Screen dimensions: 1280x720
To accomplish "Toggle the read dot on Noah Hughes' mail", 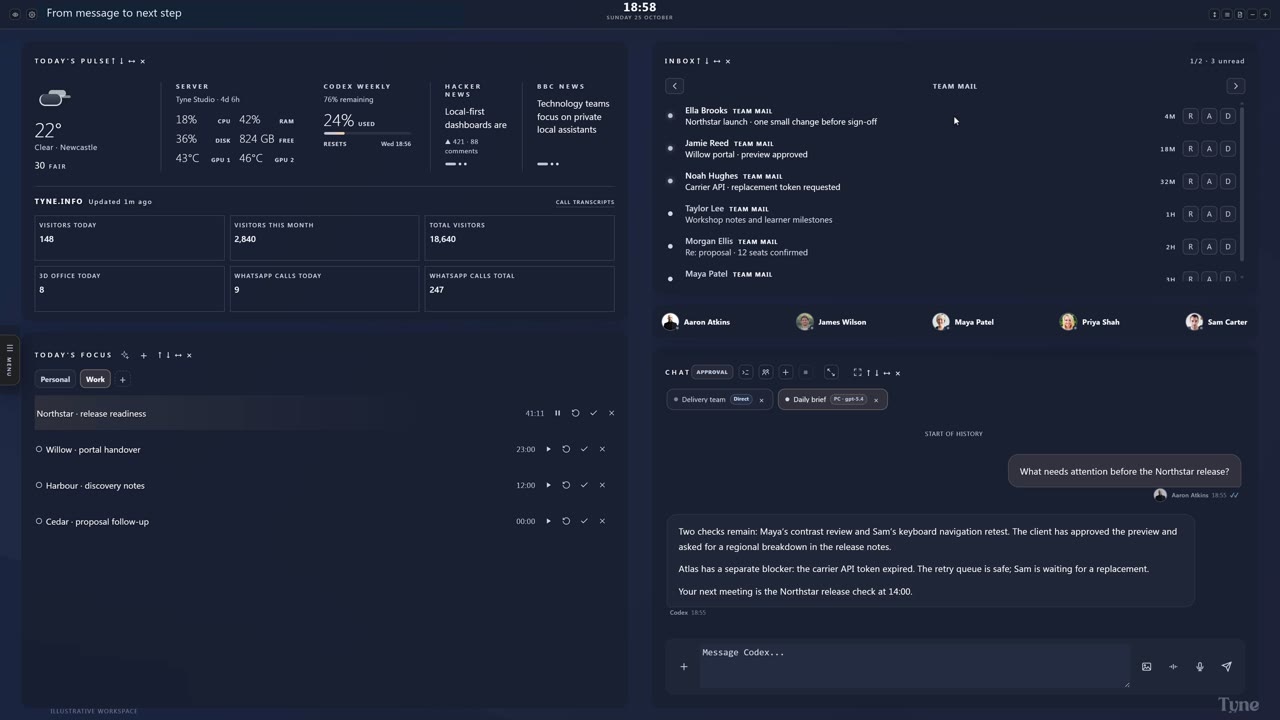I will click(670, 181).
